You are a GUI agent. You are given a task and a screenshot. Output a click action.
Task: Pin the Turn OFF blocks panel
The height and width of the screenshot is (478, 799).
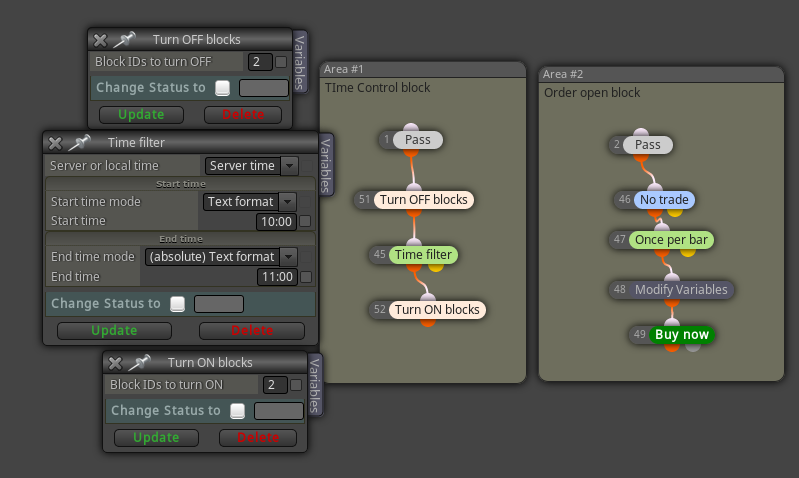tap(125, 39)
